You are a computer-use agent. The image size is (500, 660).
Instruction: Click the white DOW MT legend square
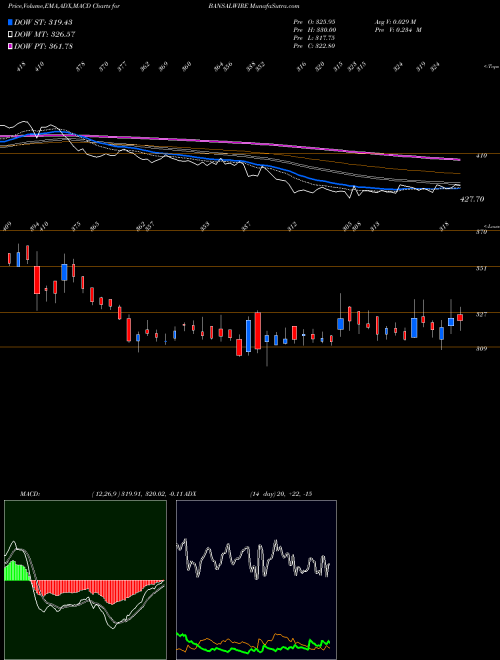click(x=10, y=34)
